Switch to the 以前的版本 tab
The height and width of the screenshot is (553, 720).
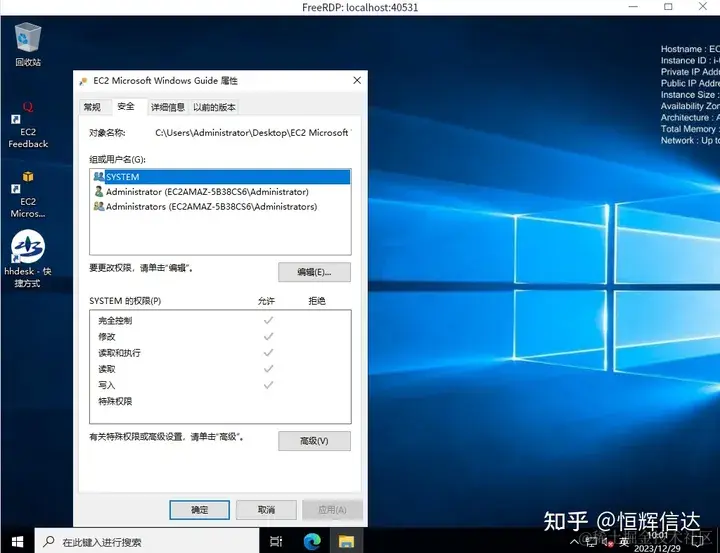[214, 107]
